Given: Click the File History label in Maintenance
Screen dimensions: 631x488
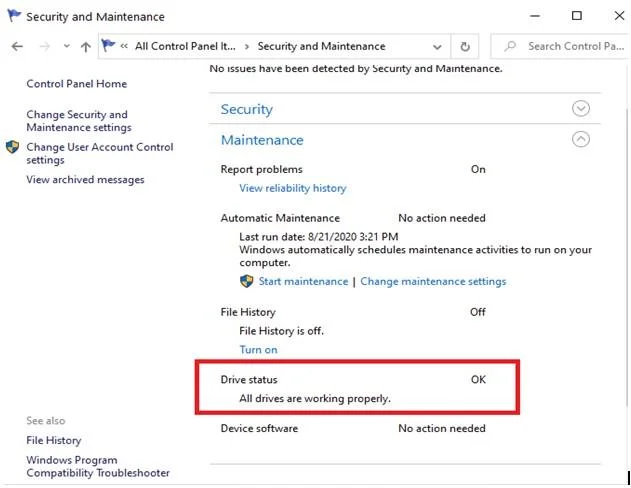Looking at the screenshot, I should [x=248, y=312].
